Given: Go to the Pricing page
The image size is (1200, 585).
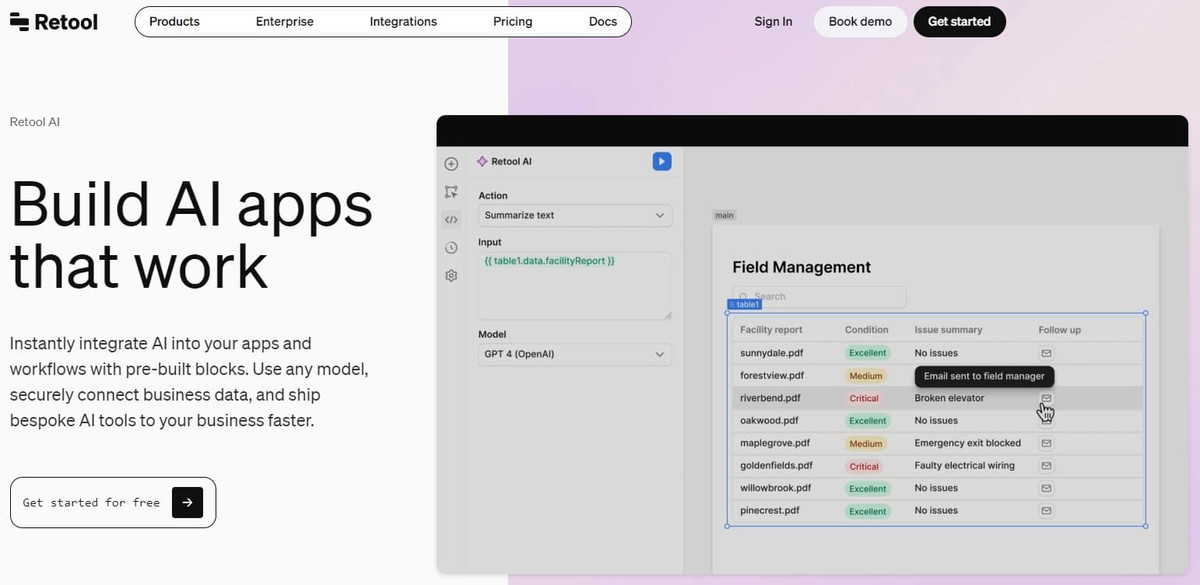Looking at the screenshot, I should (513, 21).
